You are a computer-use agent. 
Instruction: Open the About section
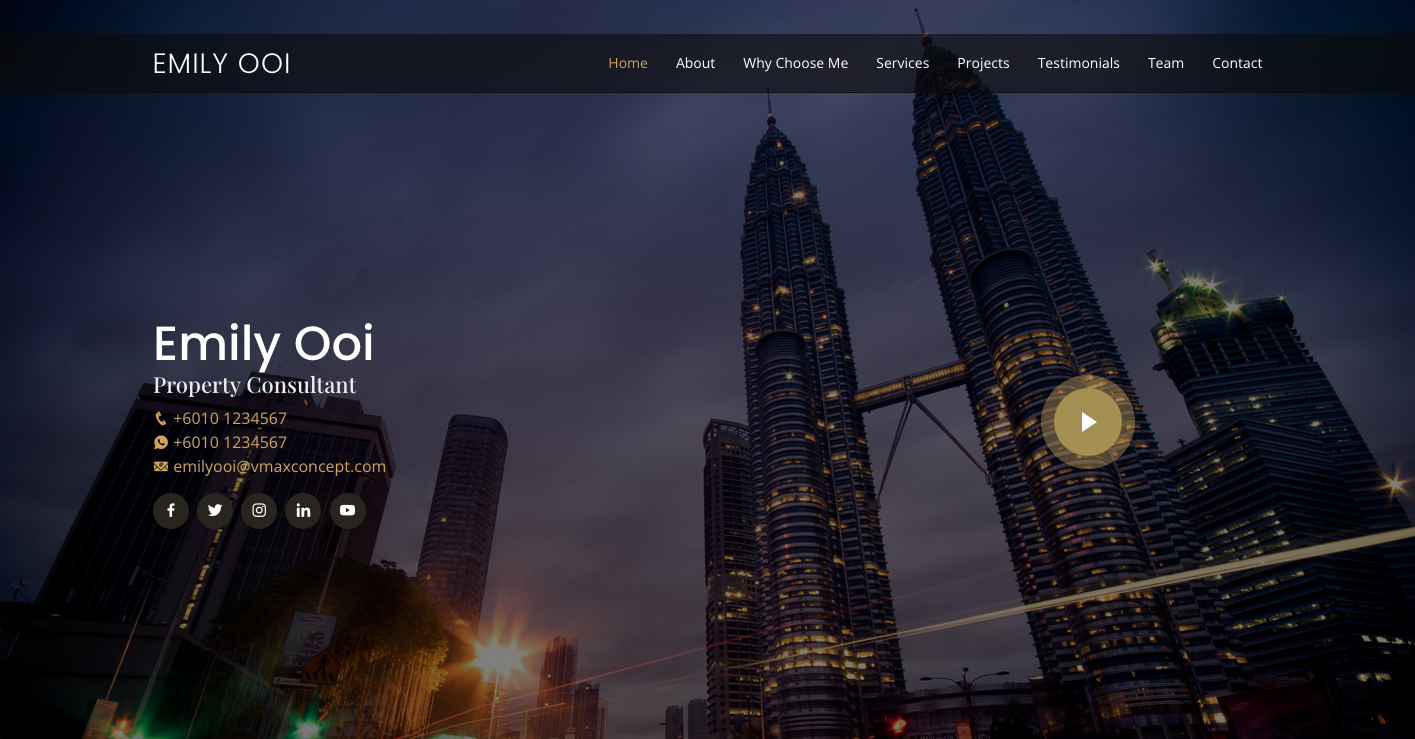[x=695, y=63]
